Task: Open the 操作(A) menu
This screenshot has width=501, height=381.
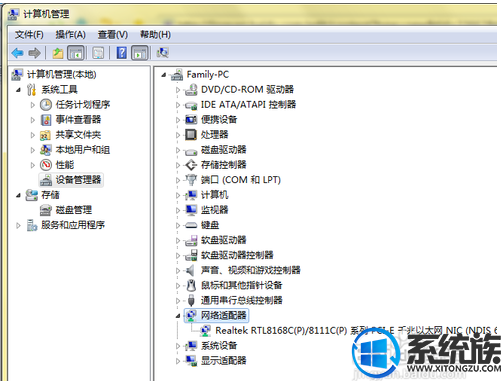Action: (x=70, y=34)
